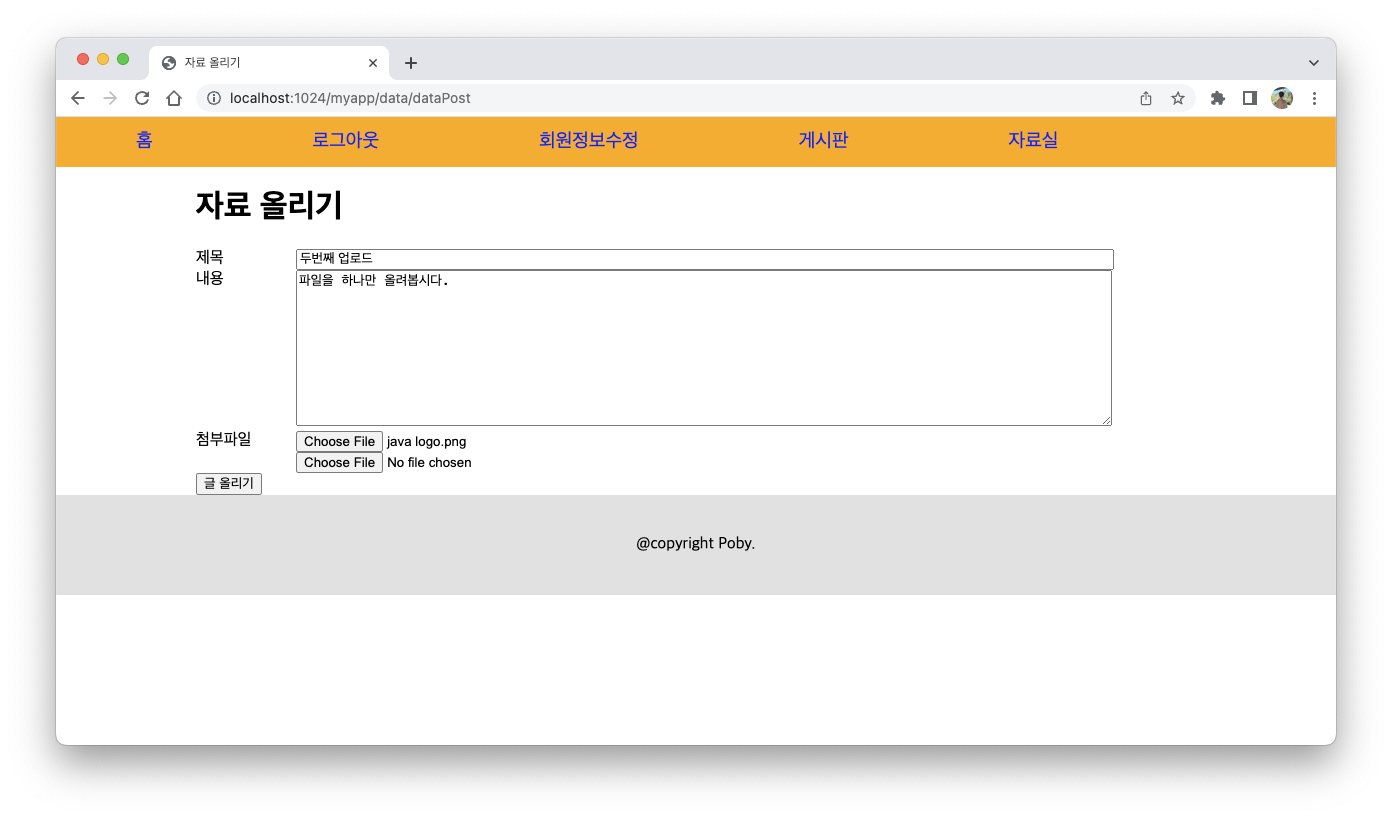Image resolution: width=1392 pixels, height=819 pixels.
Task: Click Choose File beside java logo.png
Action: [339, 441]
